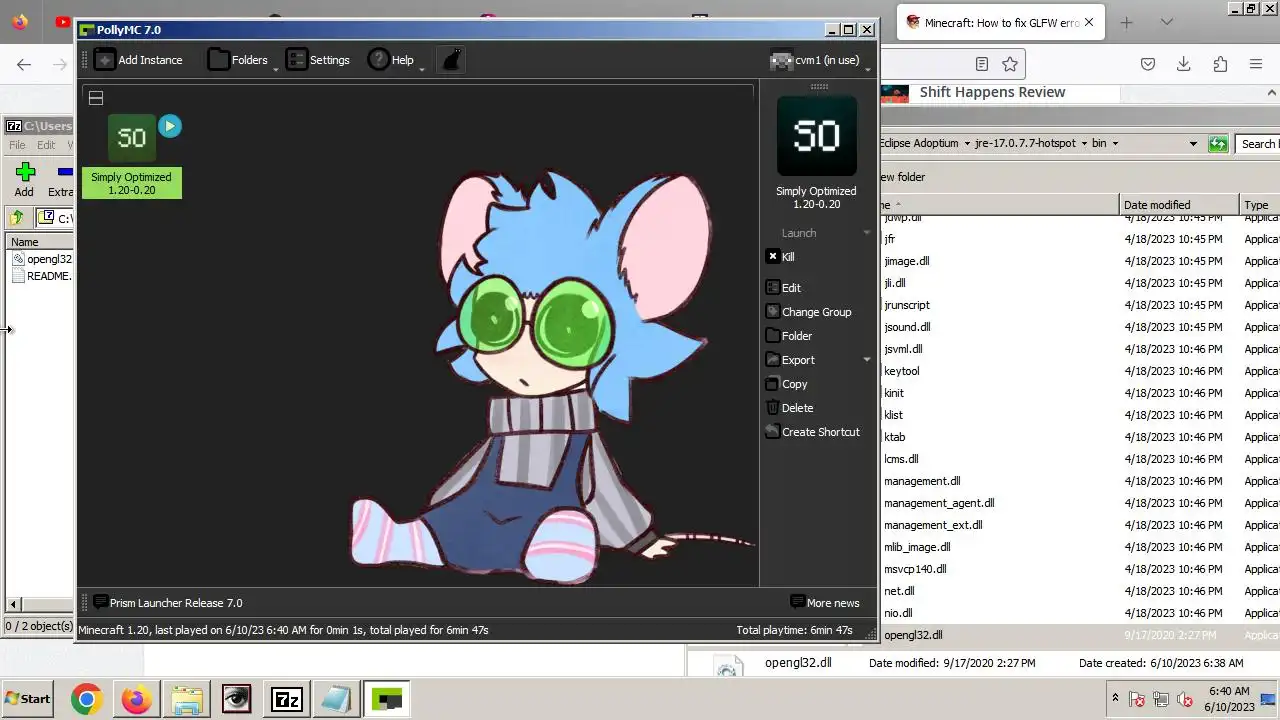Viewport: 1280px width, 720px height.
Task: Open browser downloads panel
Action: [1184, 64]
